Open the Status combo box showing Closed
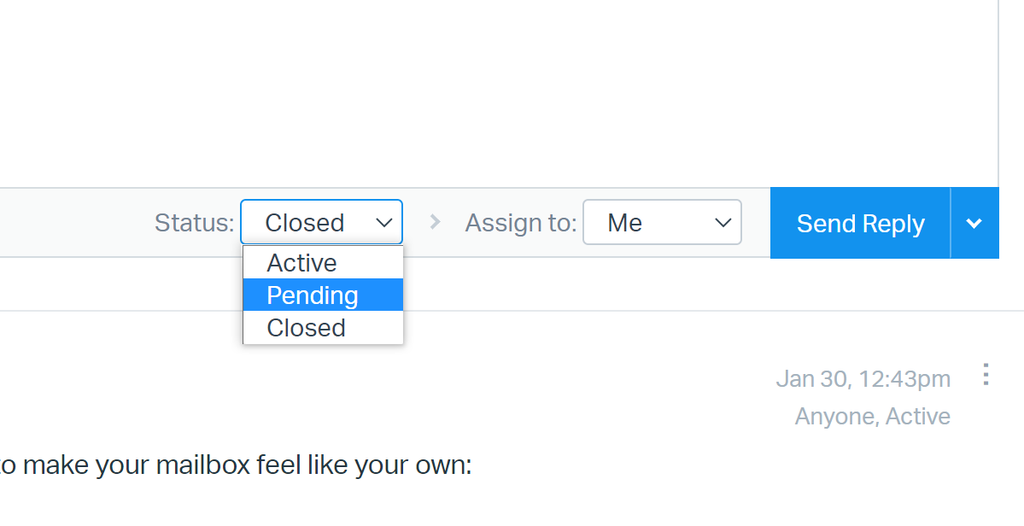1024x526 pixels. tap(321, 222)
